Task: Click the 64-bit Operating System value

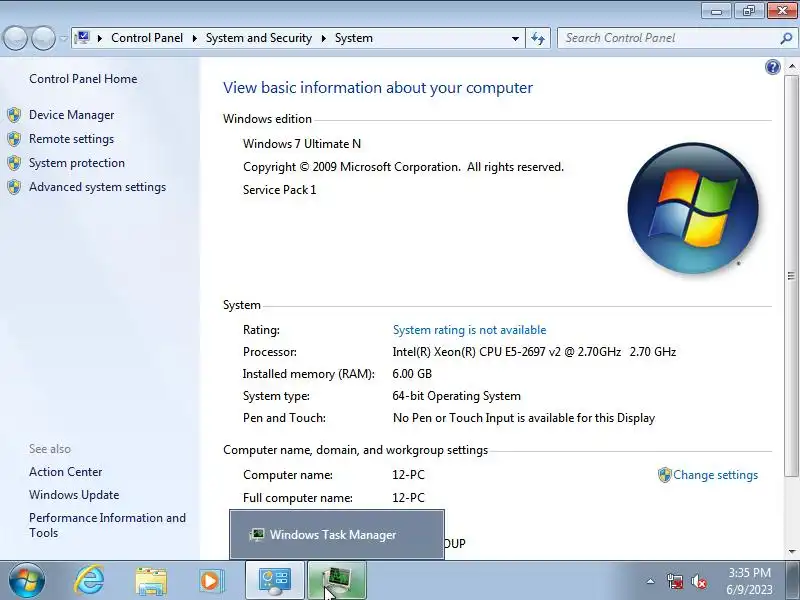Action: (x=457, y=396)
